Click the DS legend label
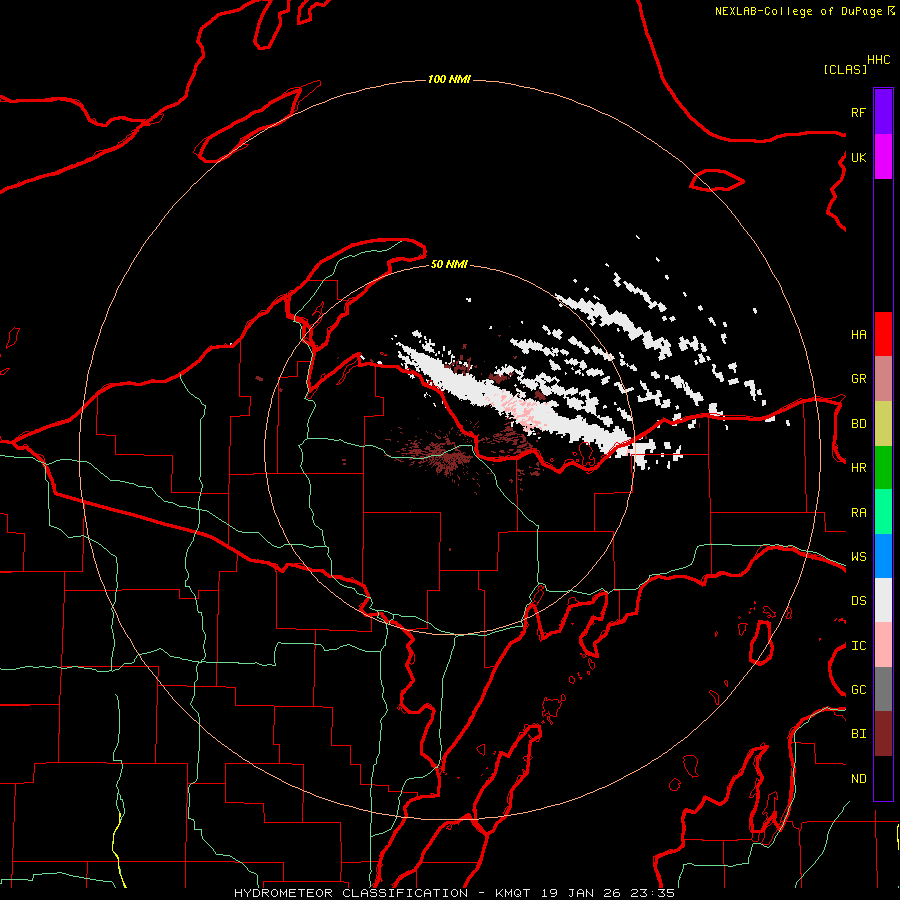900x900 pixels. click(x=858, y=601)
